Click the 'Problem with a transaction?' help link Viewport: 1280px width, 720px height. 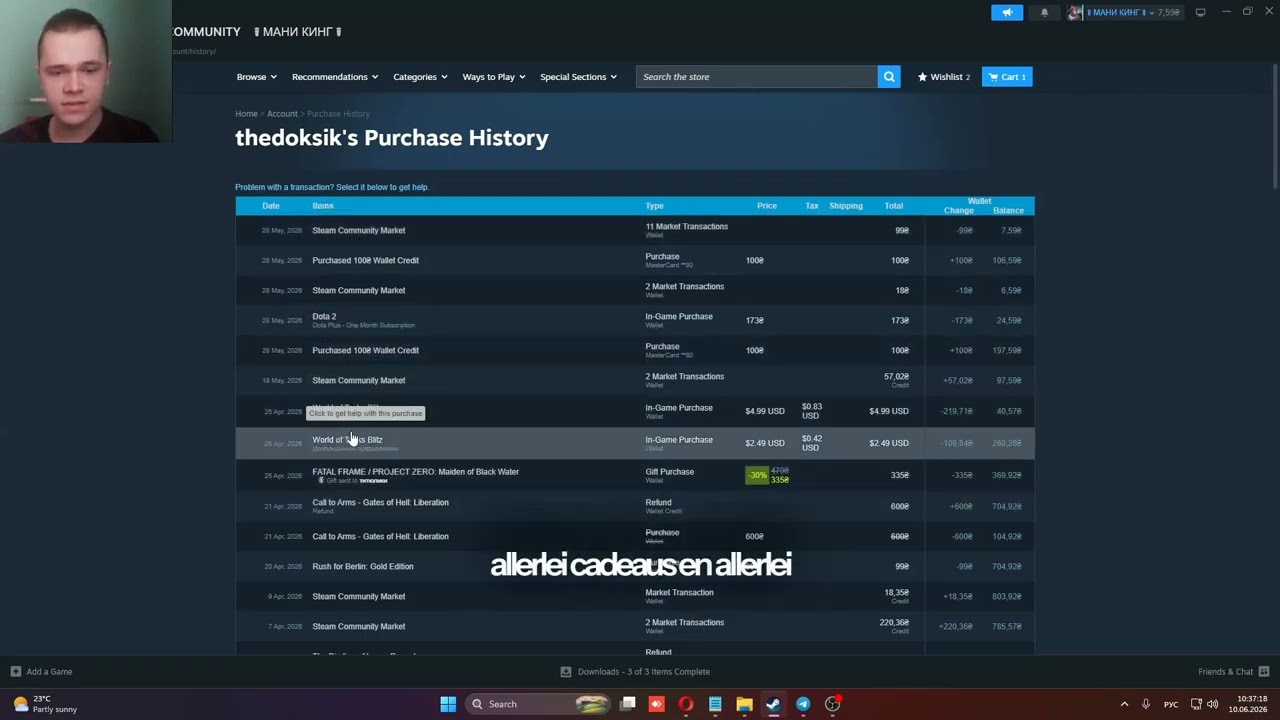332,187
